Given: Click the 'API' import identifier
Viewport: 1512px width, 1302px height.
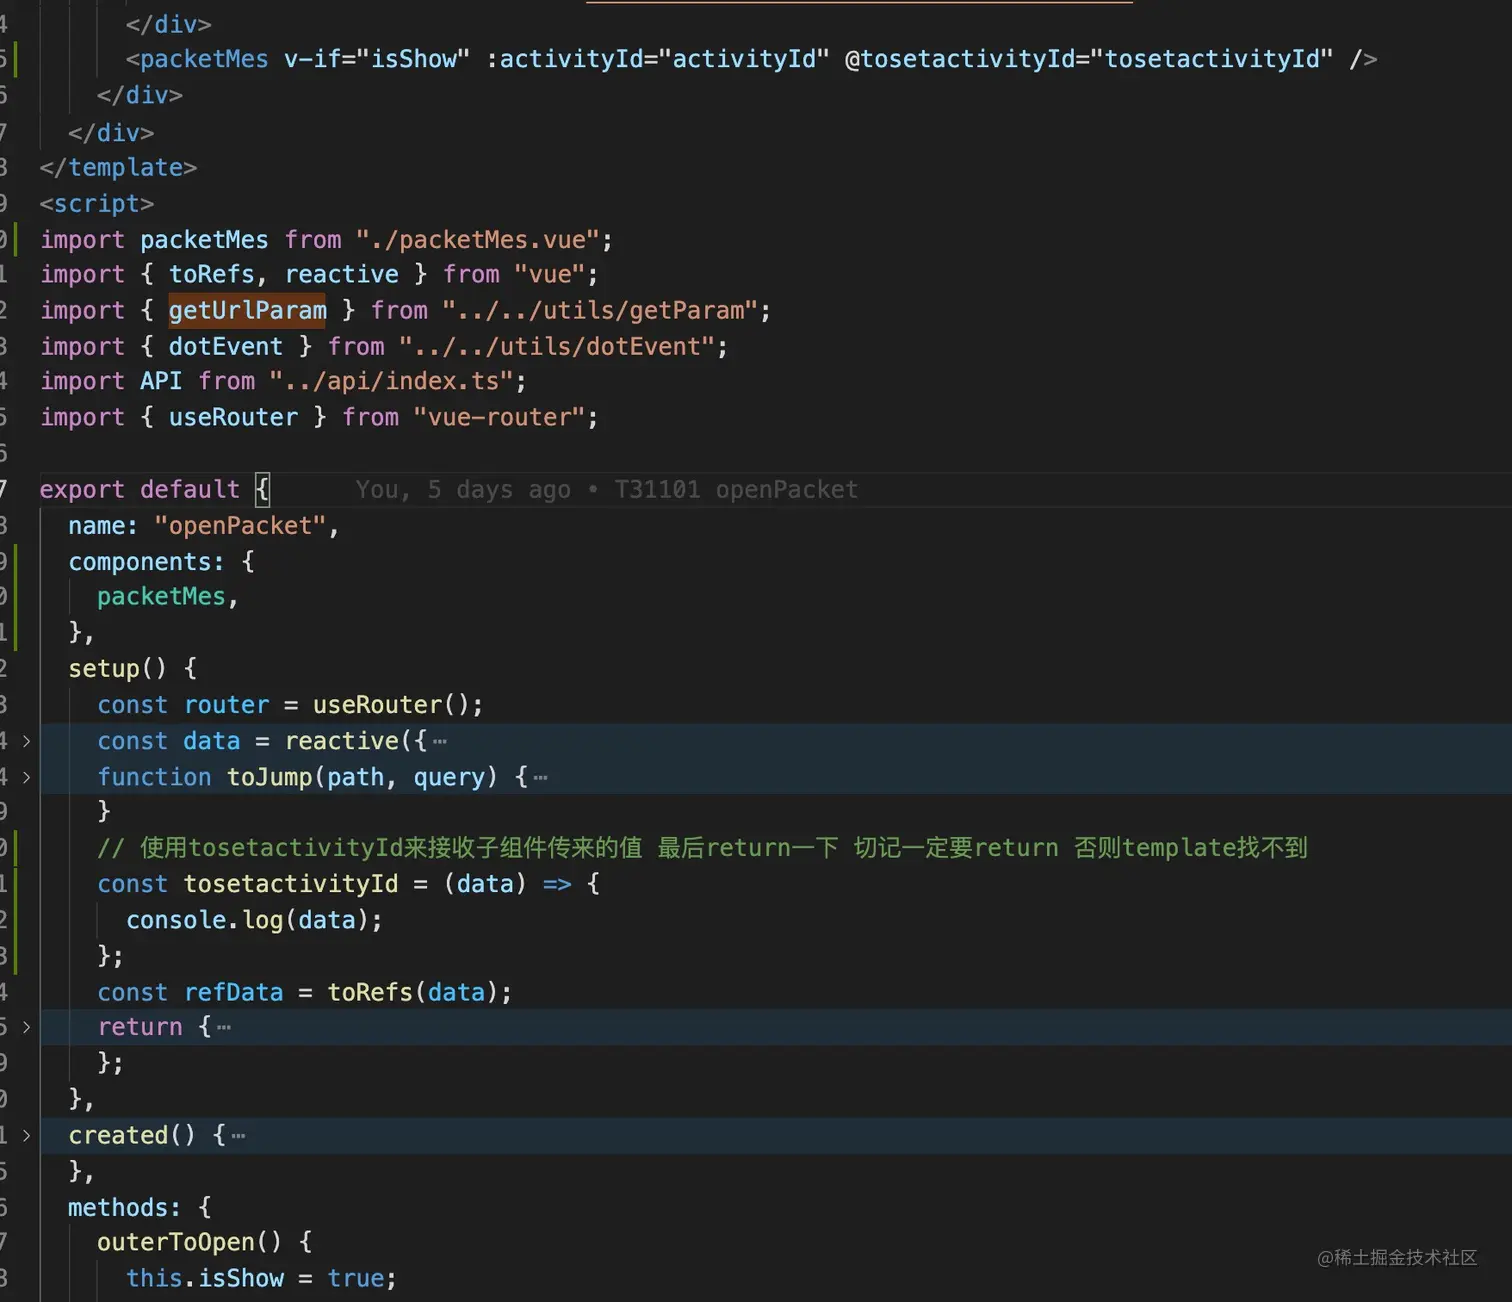Looking at the screenshot, I should 161,381.
